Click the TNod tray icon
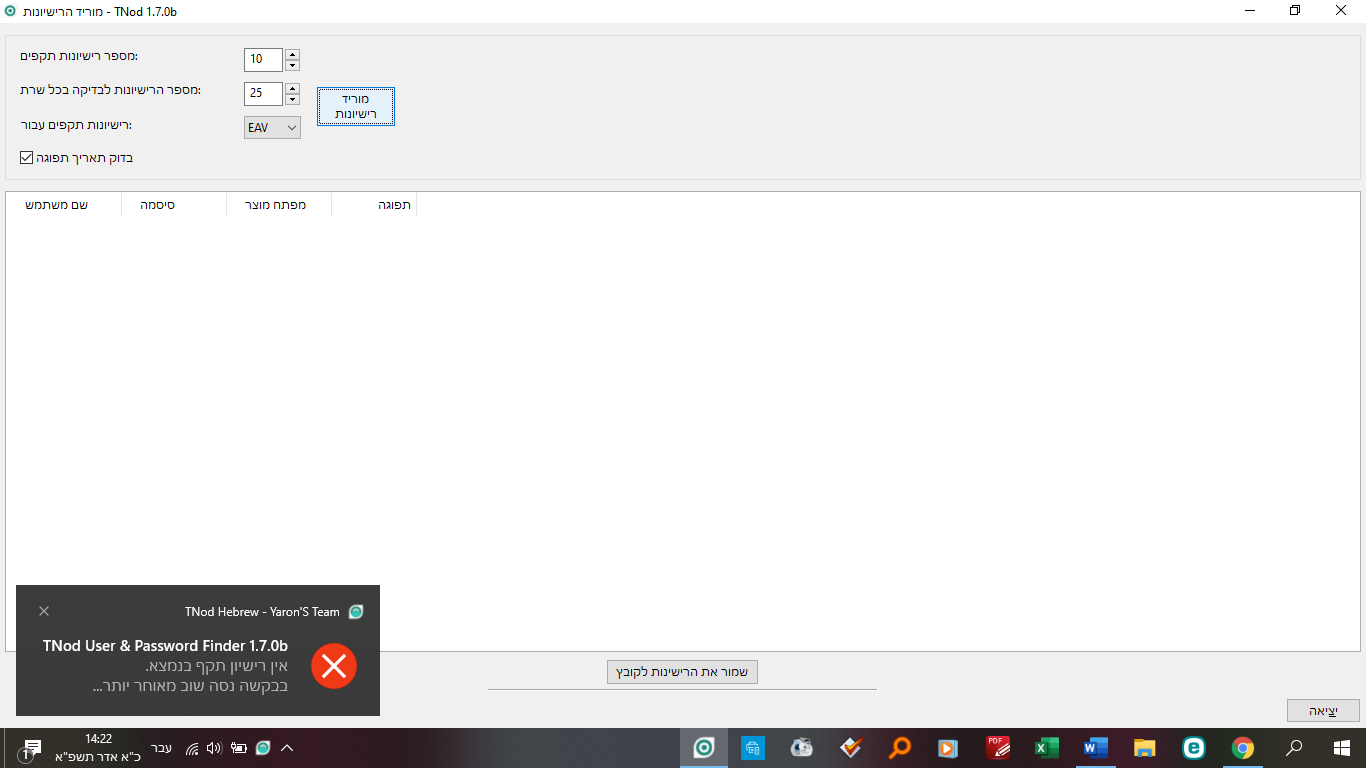Image resolution: width=1366 pixels, height=768 pixels. point(263,748)
